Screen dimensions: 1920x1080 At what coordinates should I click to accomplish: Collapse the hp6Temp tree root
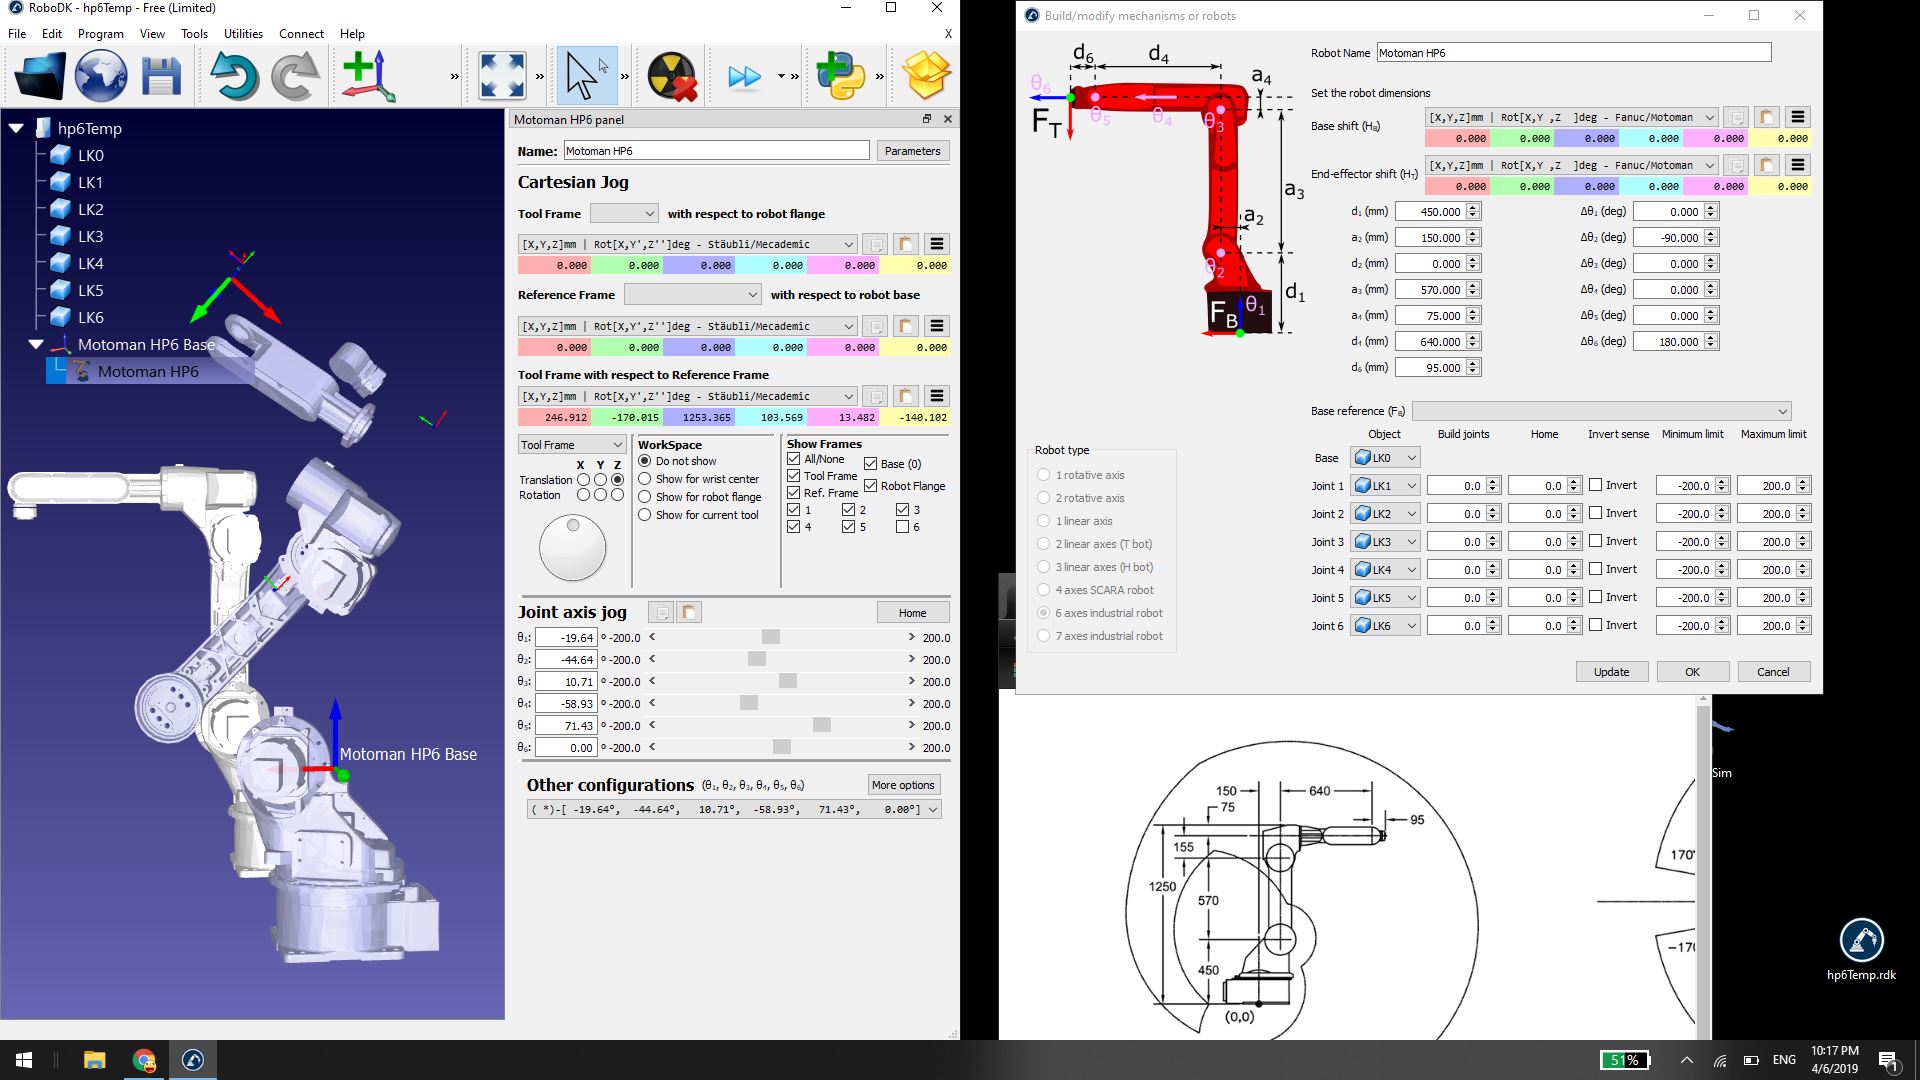tap(16, 128)
